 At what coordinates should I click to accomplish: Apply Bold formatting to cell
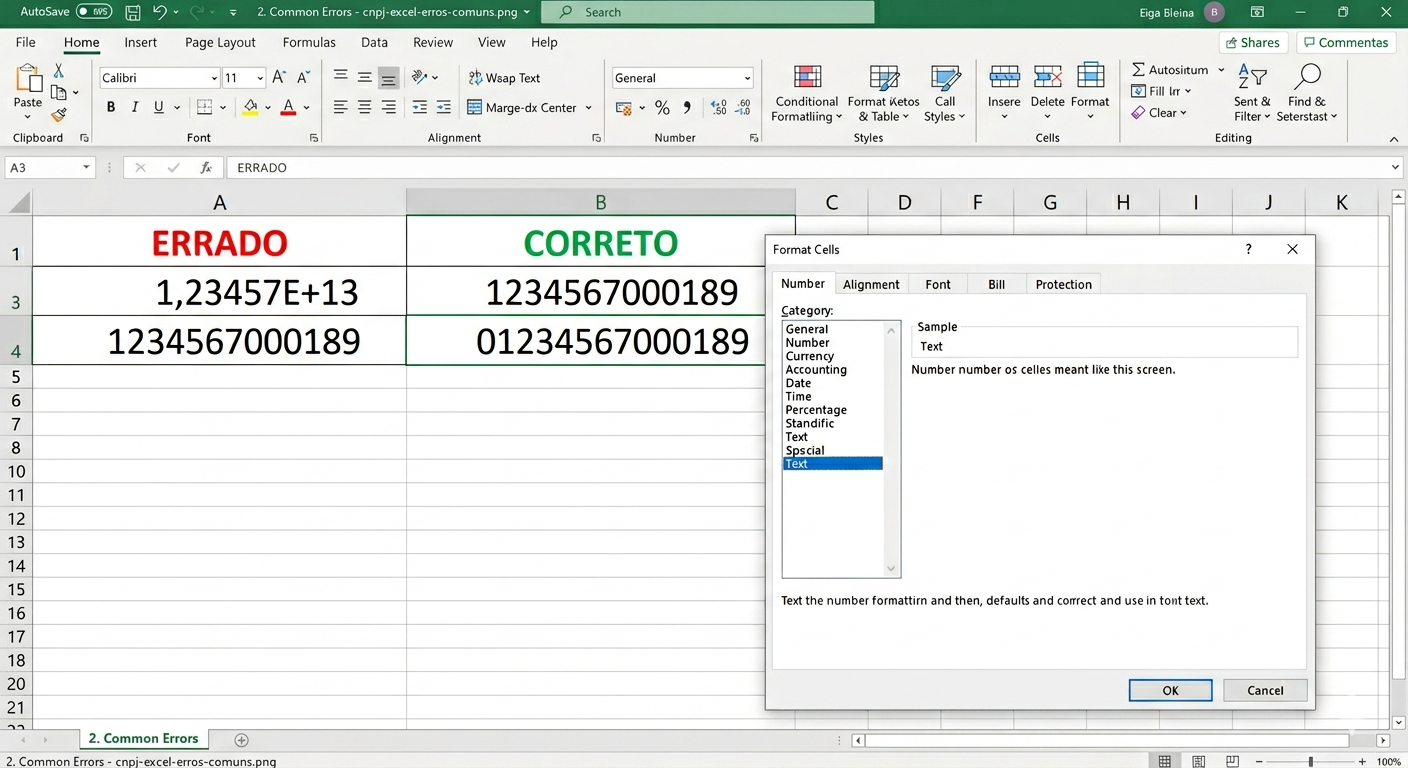coord(111,107)
